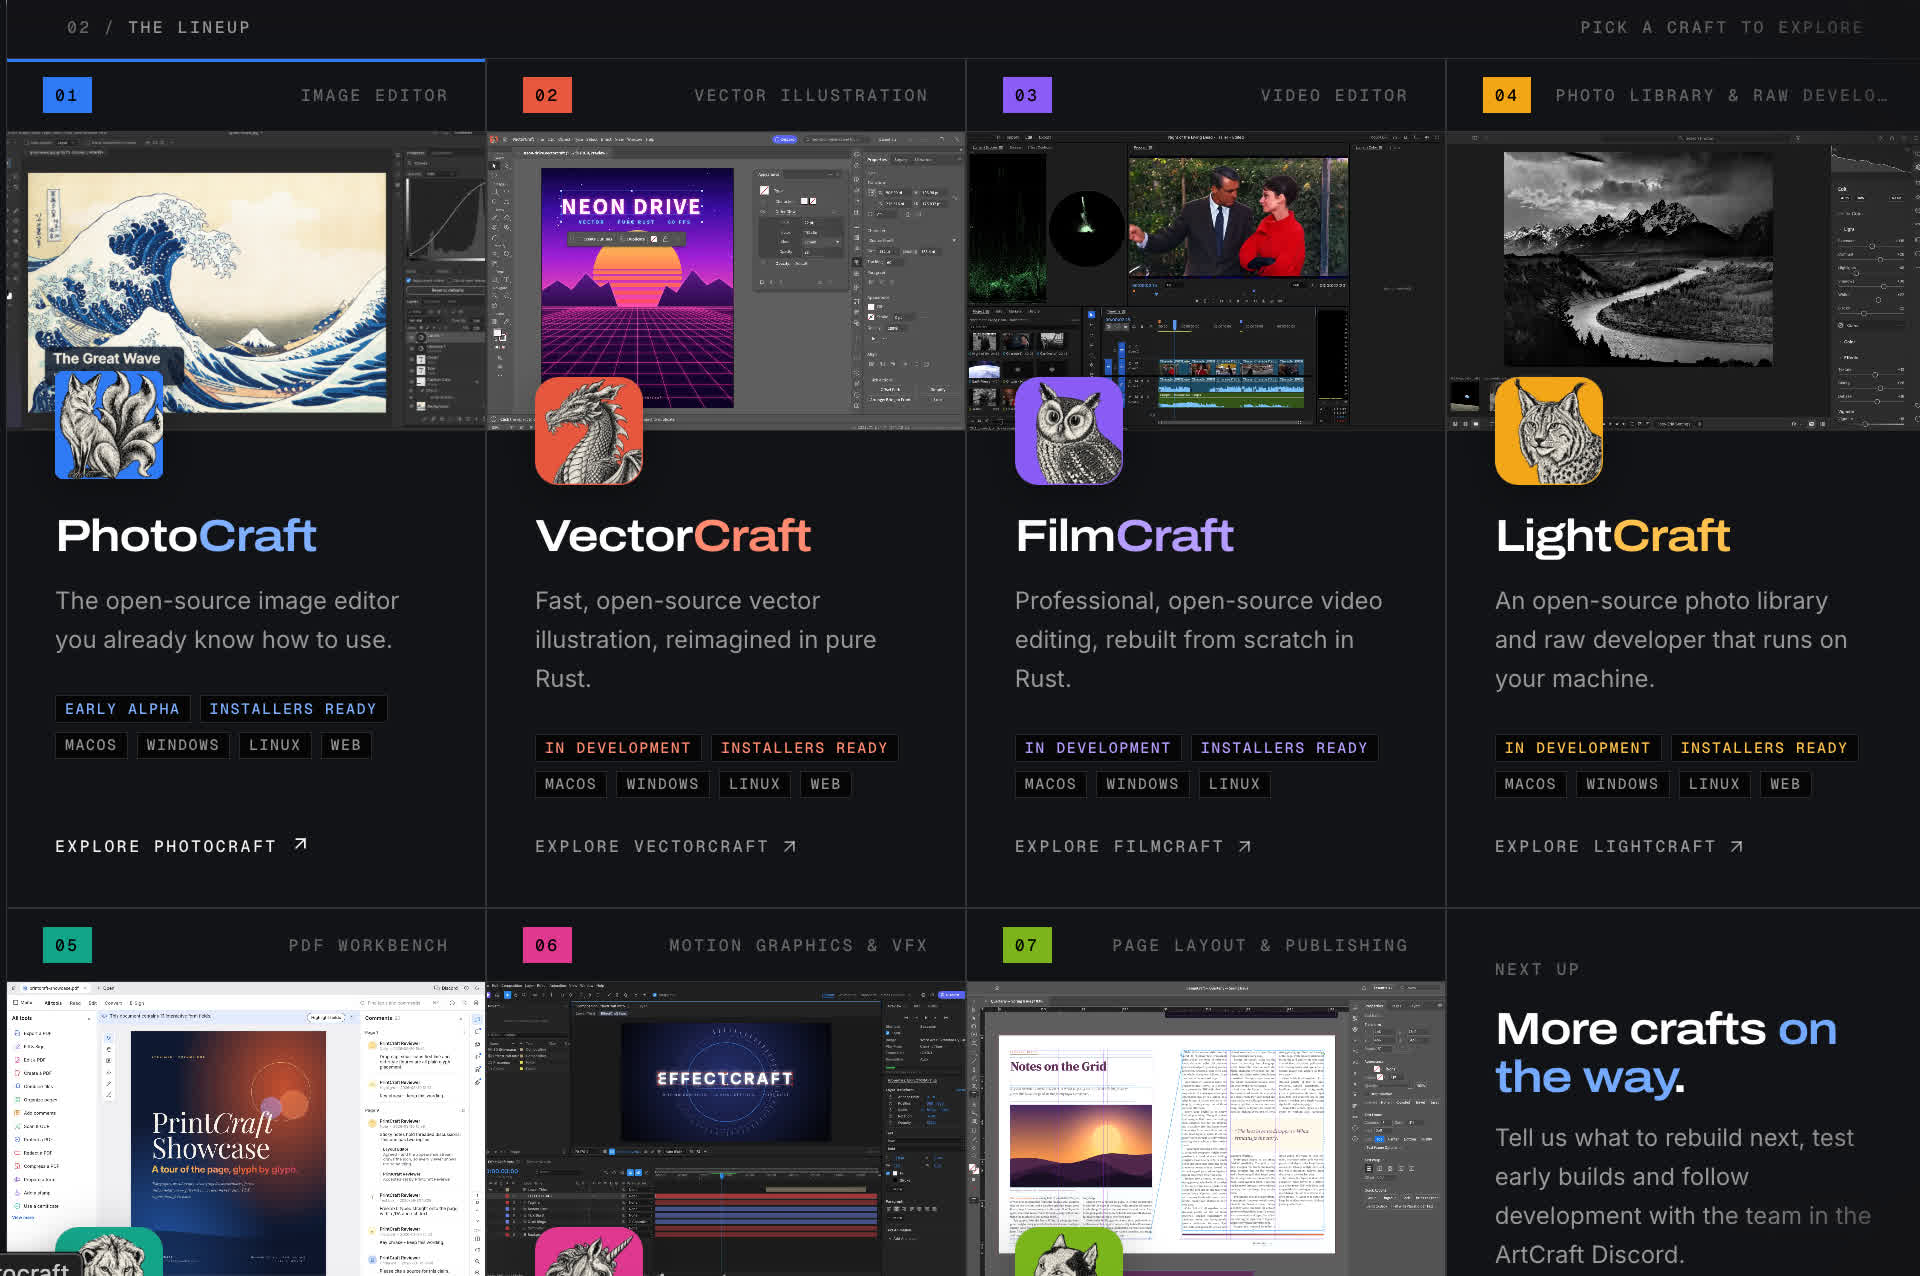Open the Explore VectorCraft link
Image resolution: width=1920 pixels, height=1276 pixels.
point(666,846)
